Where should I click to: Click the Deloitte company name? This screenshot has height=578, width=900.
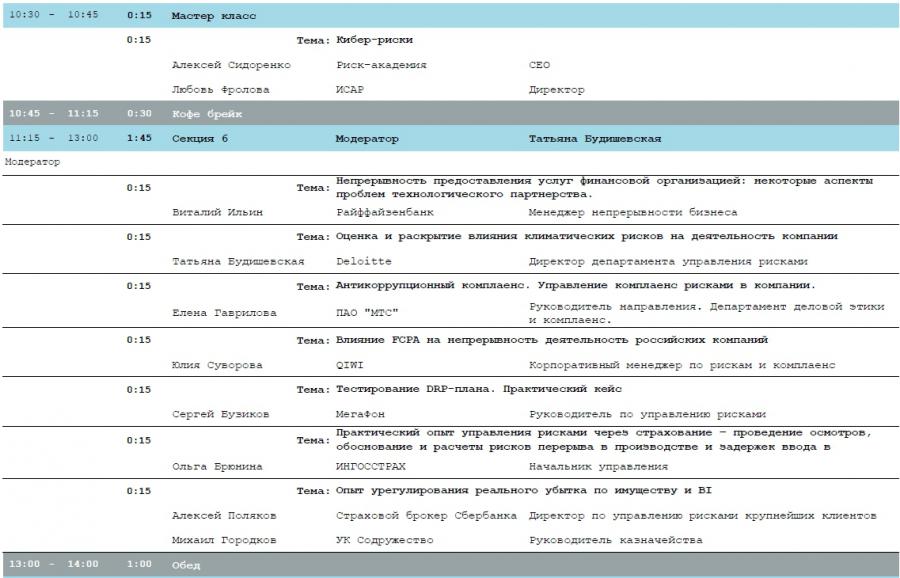tap(357, 261)
